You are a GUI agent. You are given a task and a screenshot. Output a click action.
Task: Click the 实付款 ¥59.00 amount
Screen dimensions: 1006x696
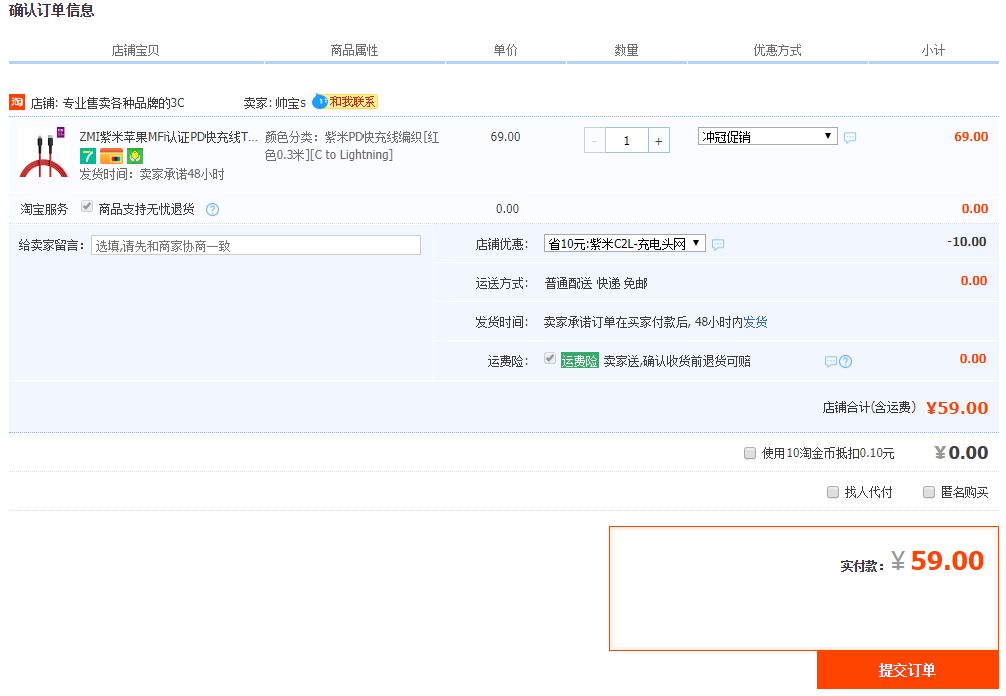pyautogui.click(x=937, y=561)
